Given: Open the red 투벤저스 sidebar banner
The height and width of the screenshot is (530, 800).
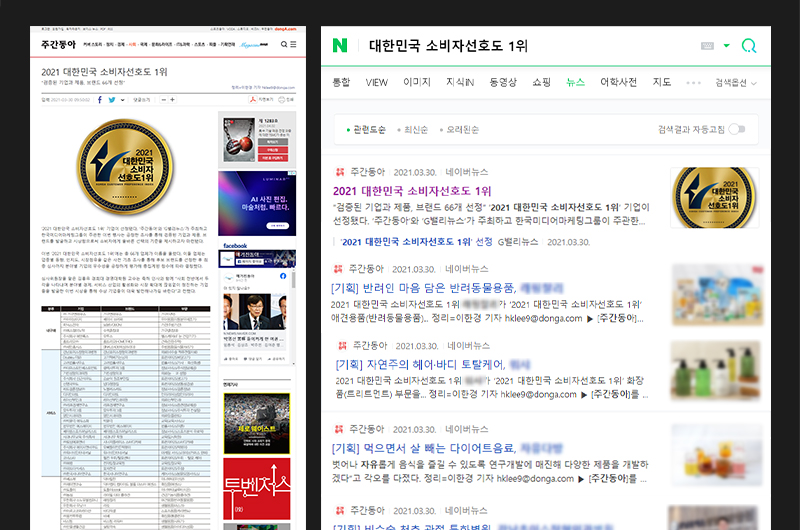Looking at the screenshot, I should tap(257, 489).
